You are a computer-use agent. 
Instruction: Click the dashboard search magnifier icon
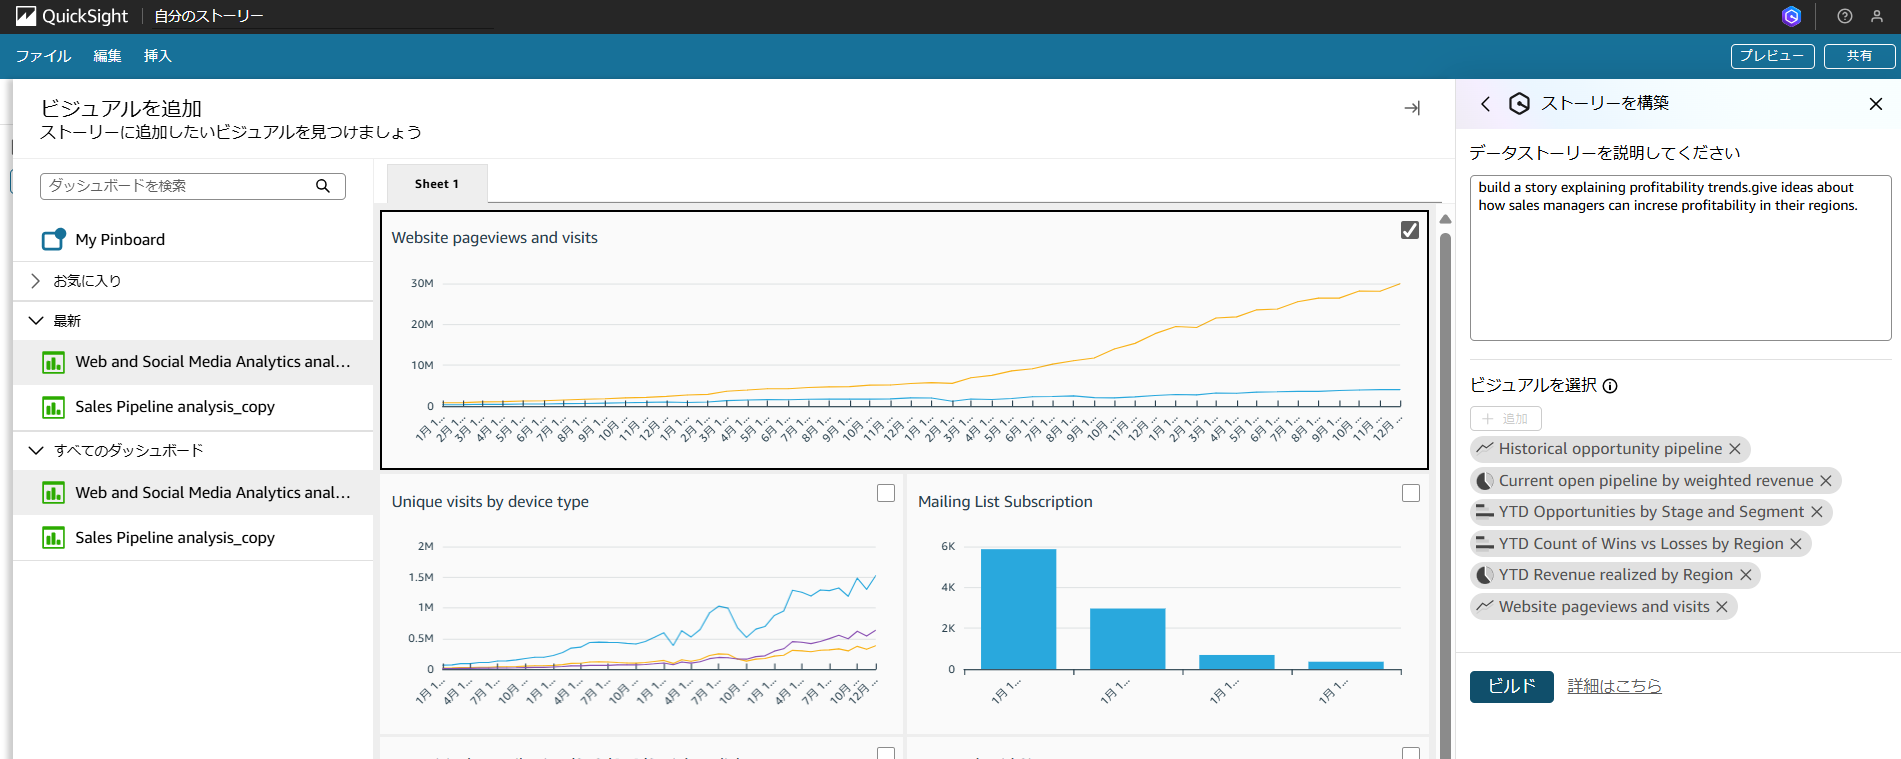point(323,186)
